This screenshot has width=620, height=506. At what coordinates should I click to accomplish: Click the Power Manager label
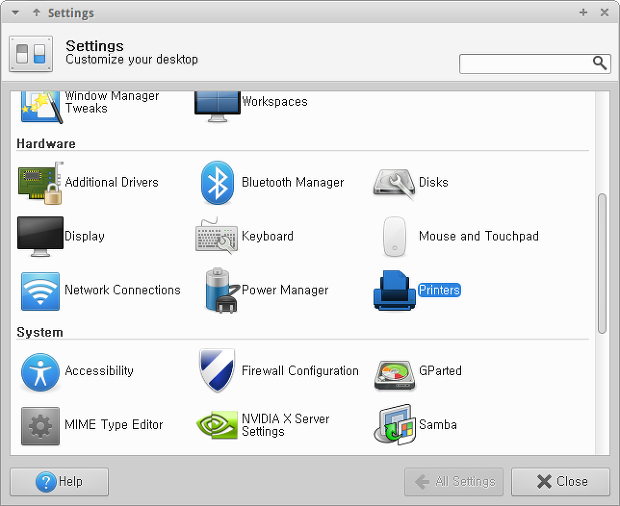[285, 290]
